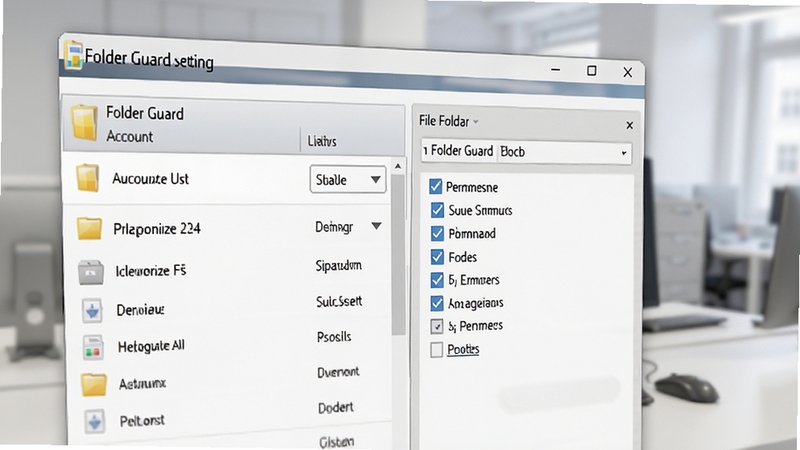
Task: Uncheck the Amageians checkbox
Action: (x=437, y=303)
